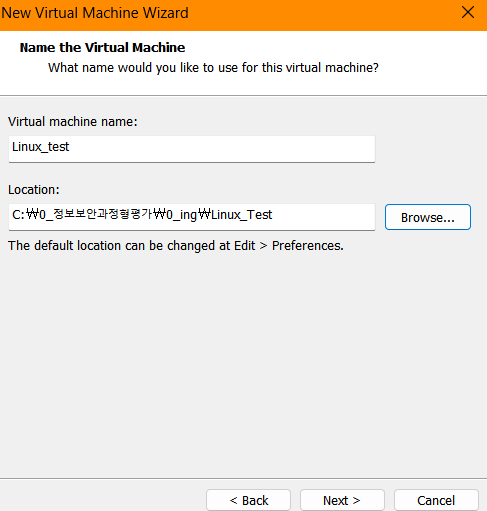The height and width of the screenshot is (511, 487).
Task: Click the 'Name the Virtual Machine' heading
Action: (102, 47)
